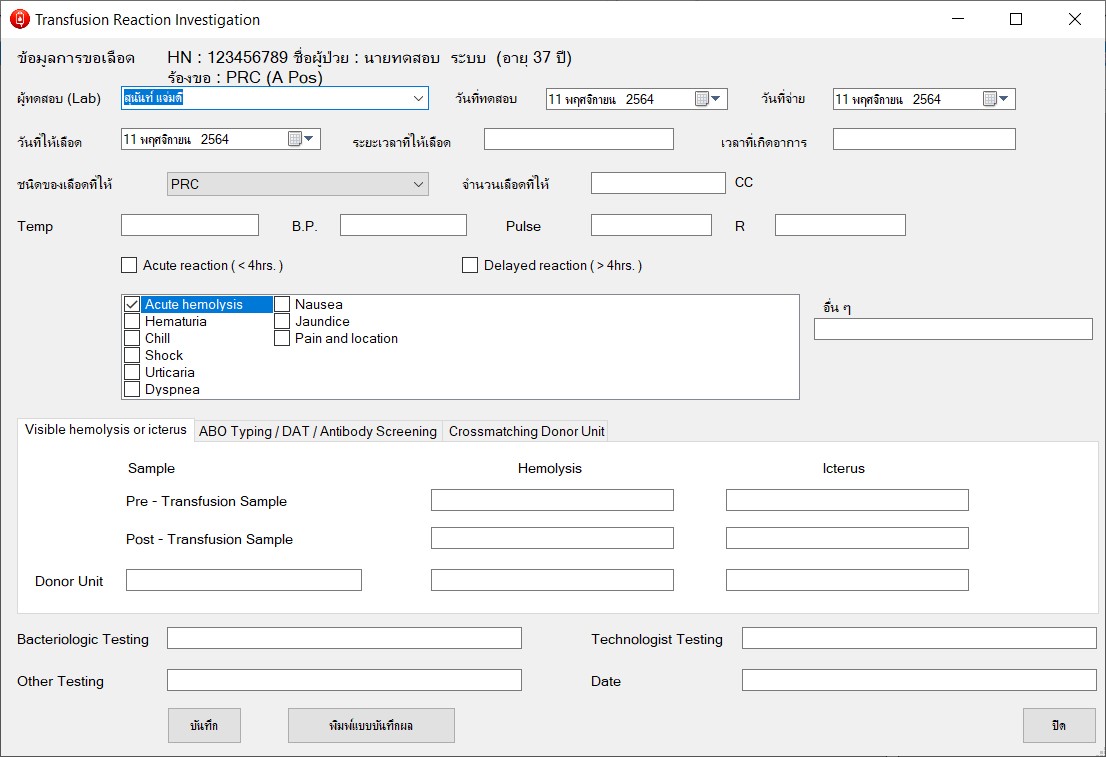Uncheck the Acute hemolysis checkbox
Image resolution: width=1106 pixels, height=757 pixels.
pyautogui.click(x=132, y=304)
